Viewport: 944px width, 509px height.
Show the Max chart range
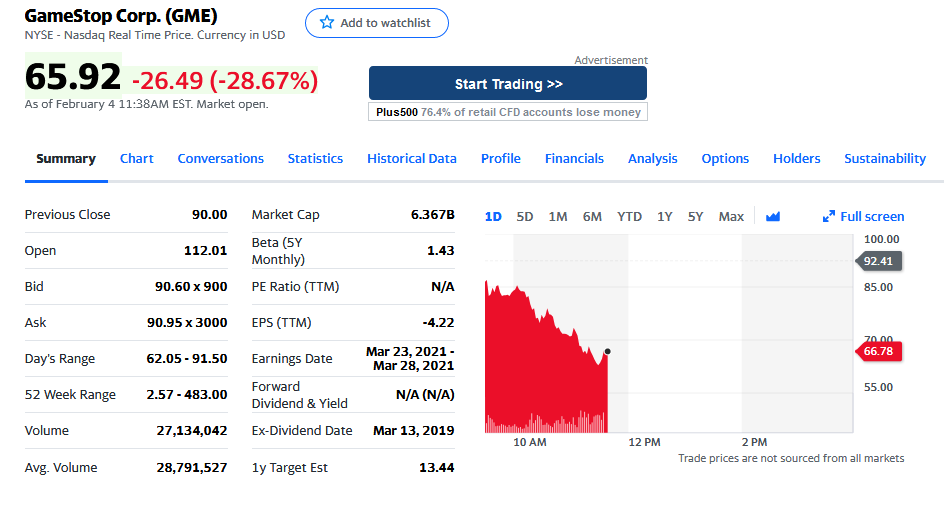pyautogui.click(x=731, y=217)
